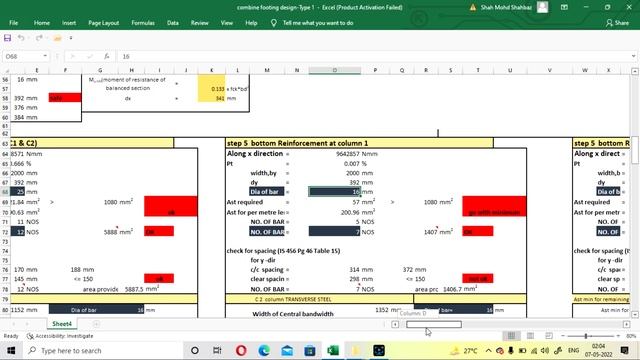
Task: Add a new sheet with the plus button
Action: (96, 324)
